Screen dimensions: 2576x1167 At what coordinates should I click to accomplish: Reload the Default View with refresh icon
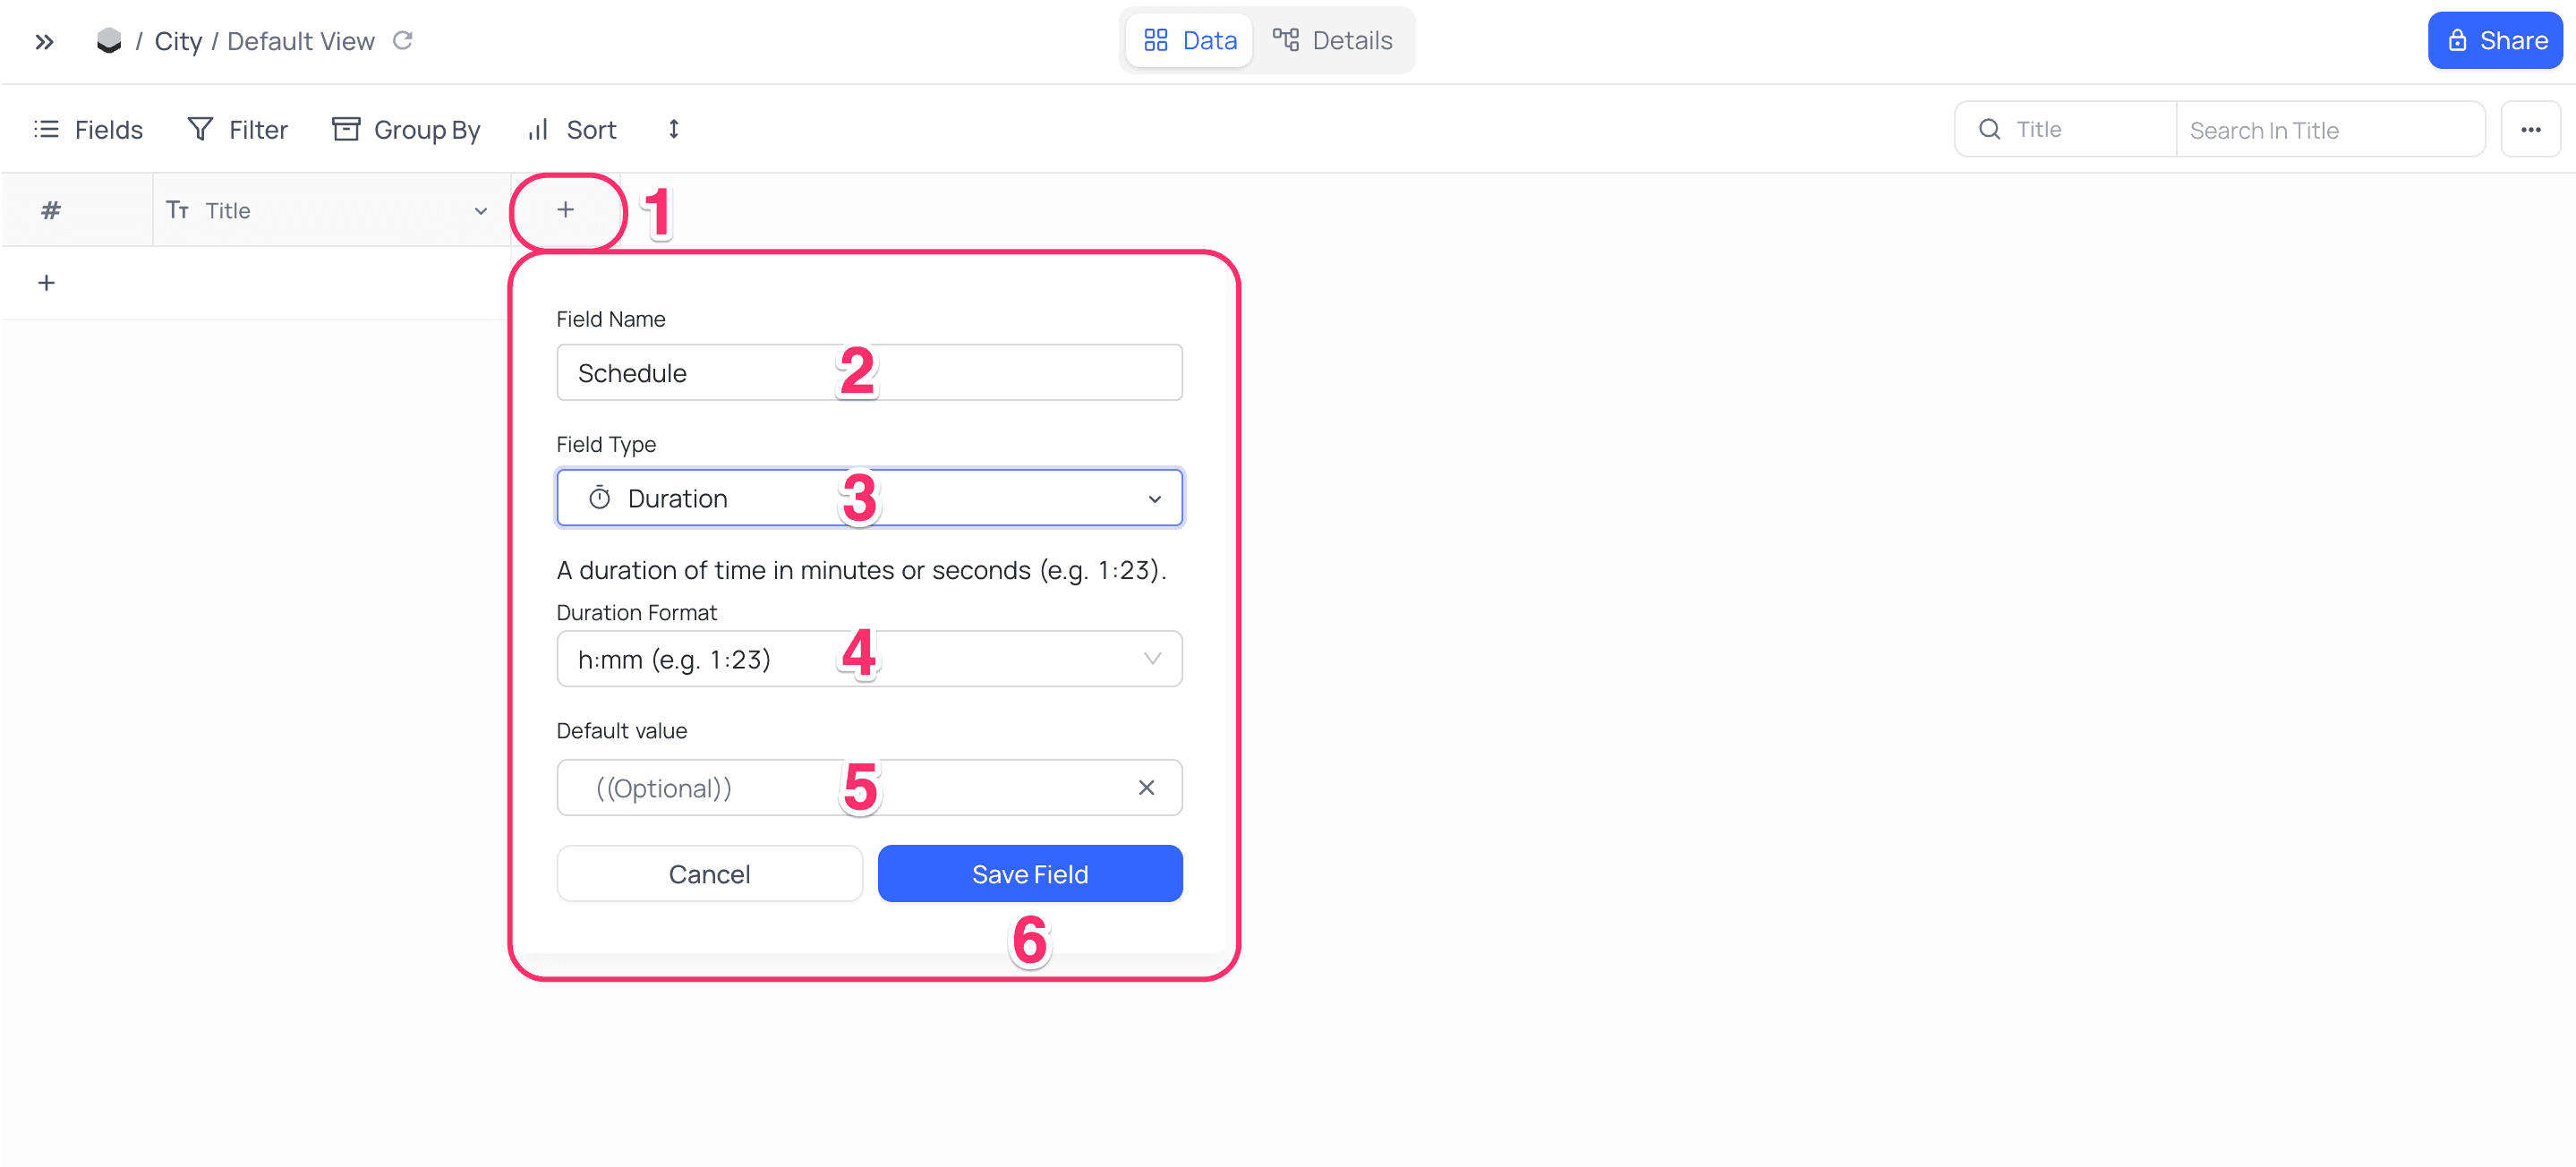[402, 41]
